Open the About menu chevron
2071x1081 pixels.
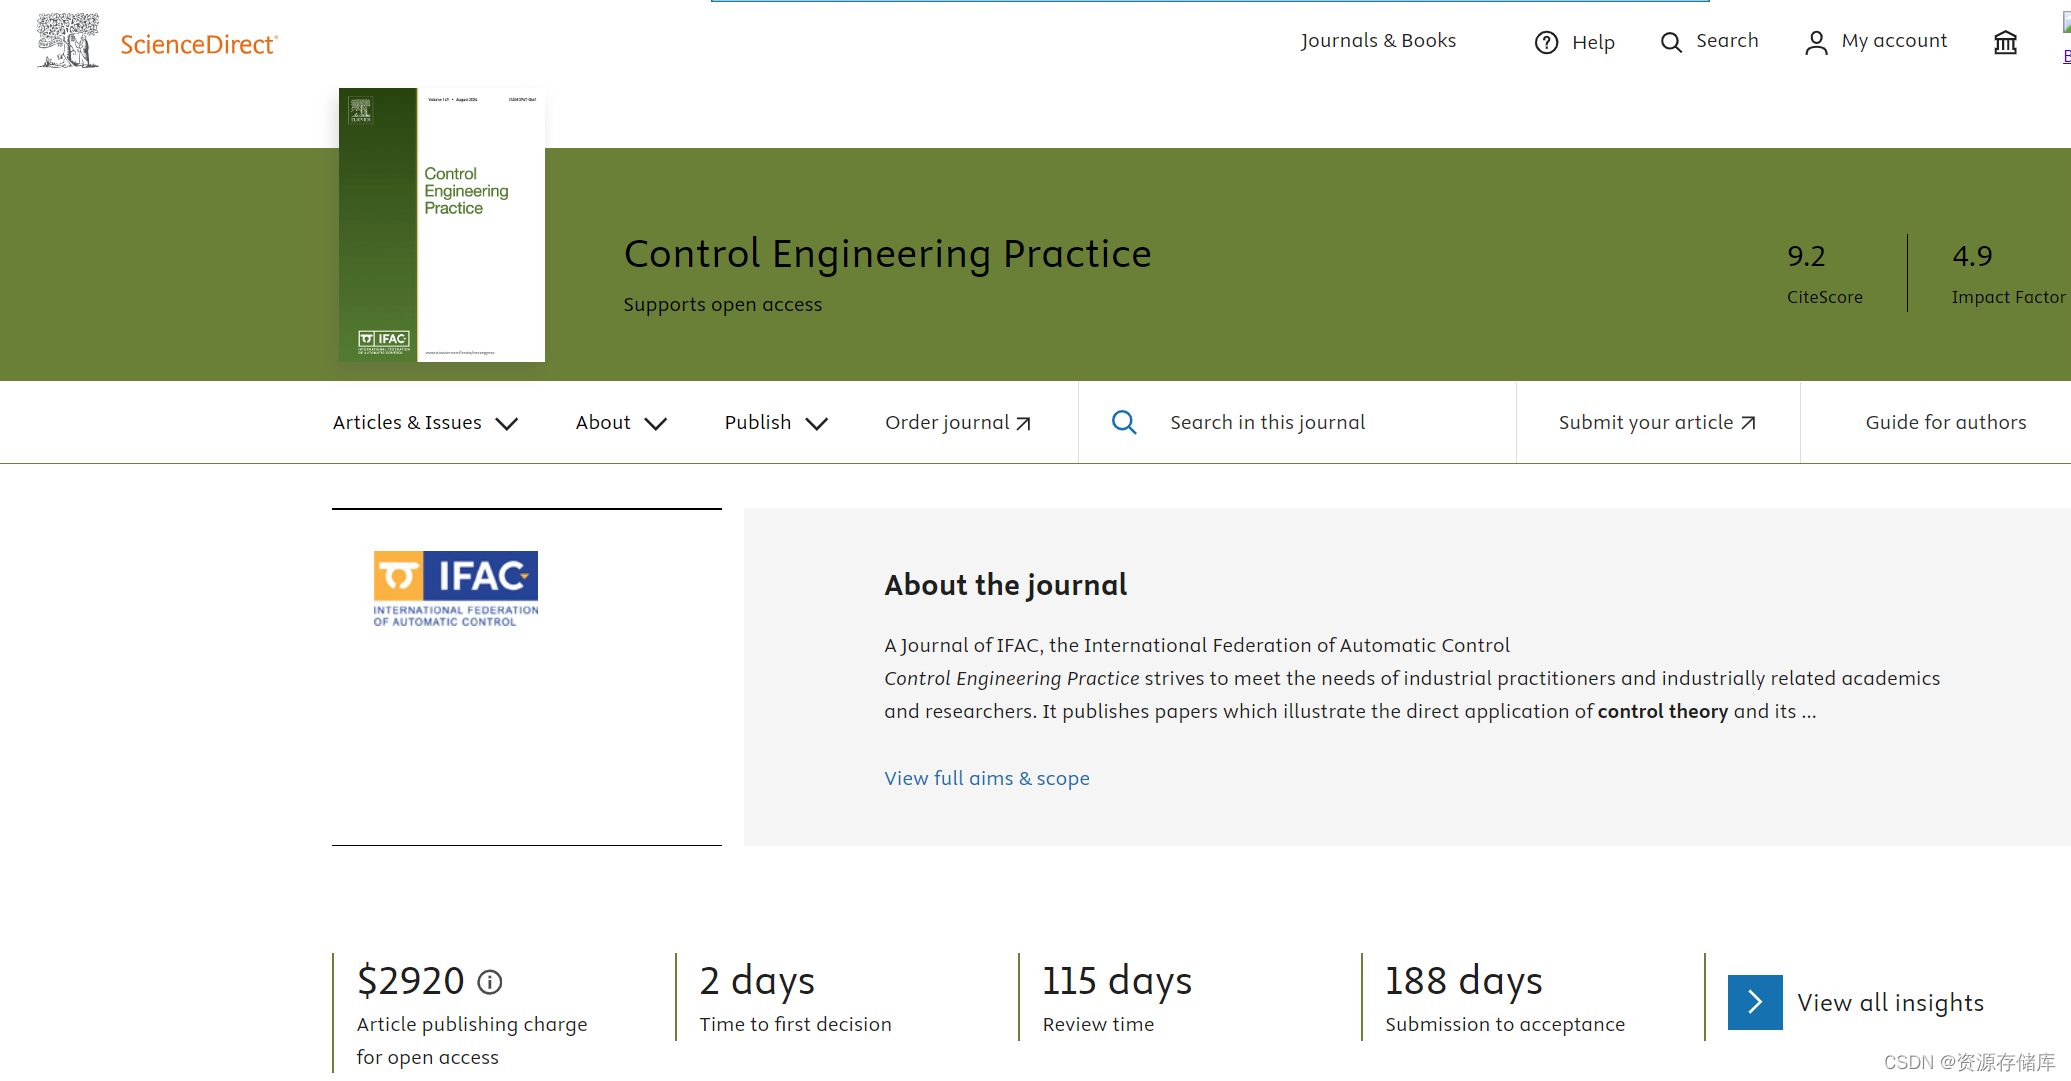pyautogui.click(x=657, y=423)
